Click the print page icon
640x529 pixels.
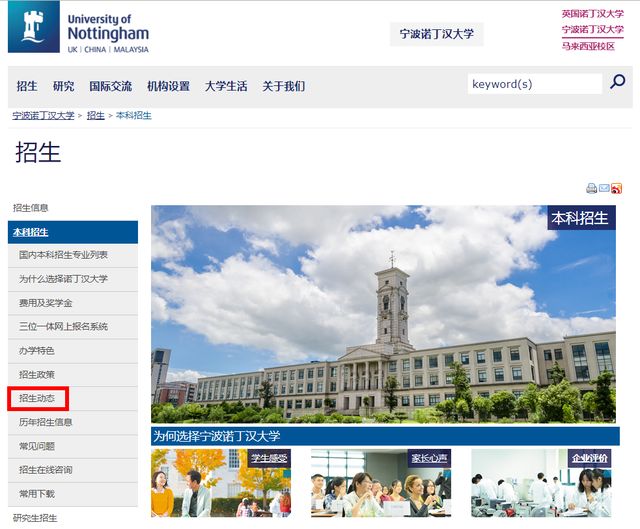coord(591,188)
